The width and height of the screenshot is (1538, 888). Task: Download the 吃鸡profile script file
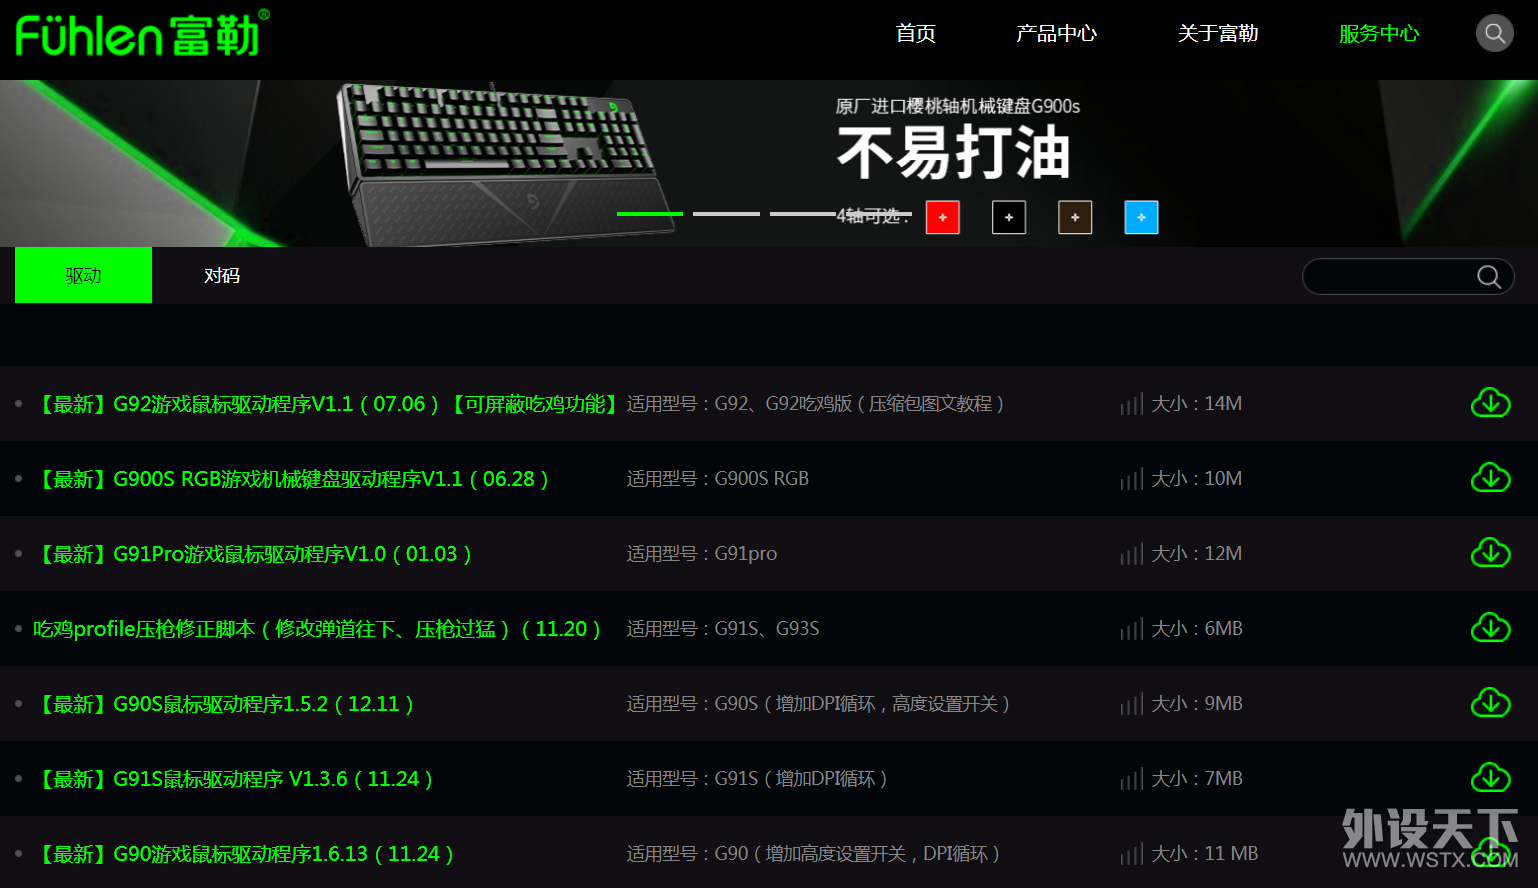[1490, 628]
